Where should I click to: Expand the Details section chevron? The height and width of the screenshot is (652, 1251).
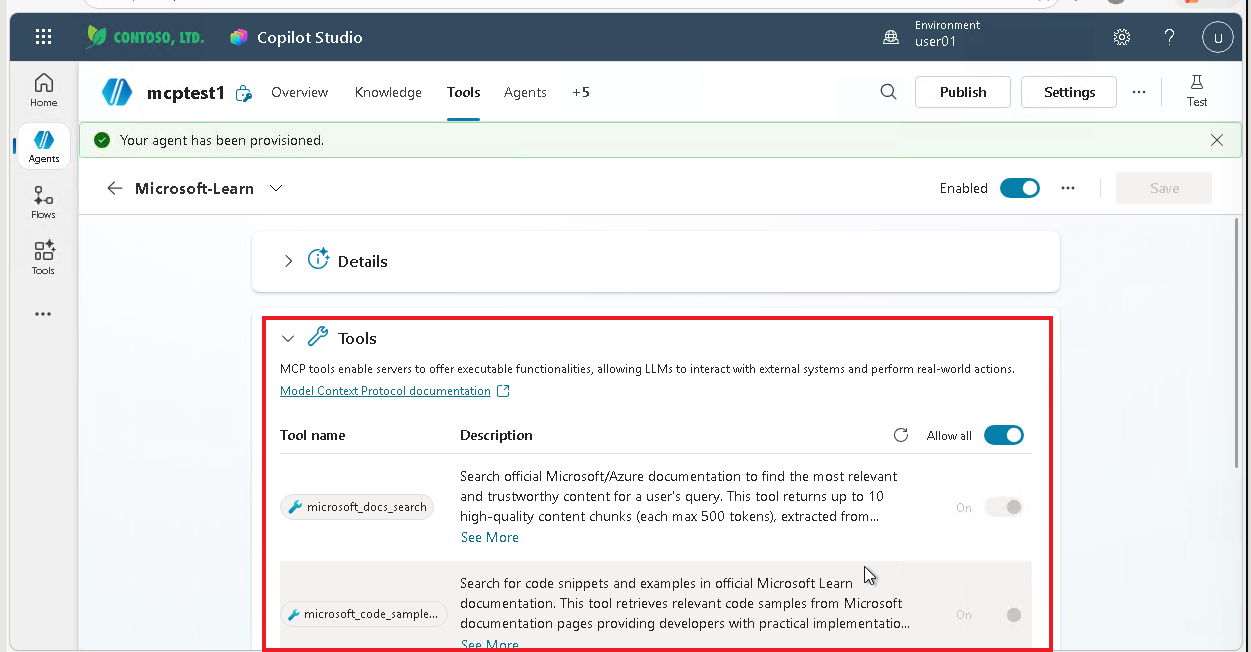(288, 261)
